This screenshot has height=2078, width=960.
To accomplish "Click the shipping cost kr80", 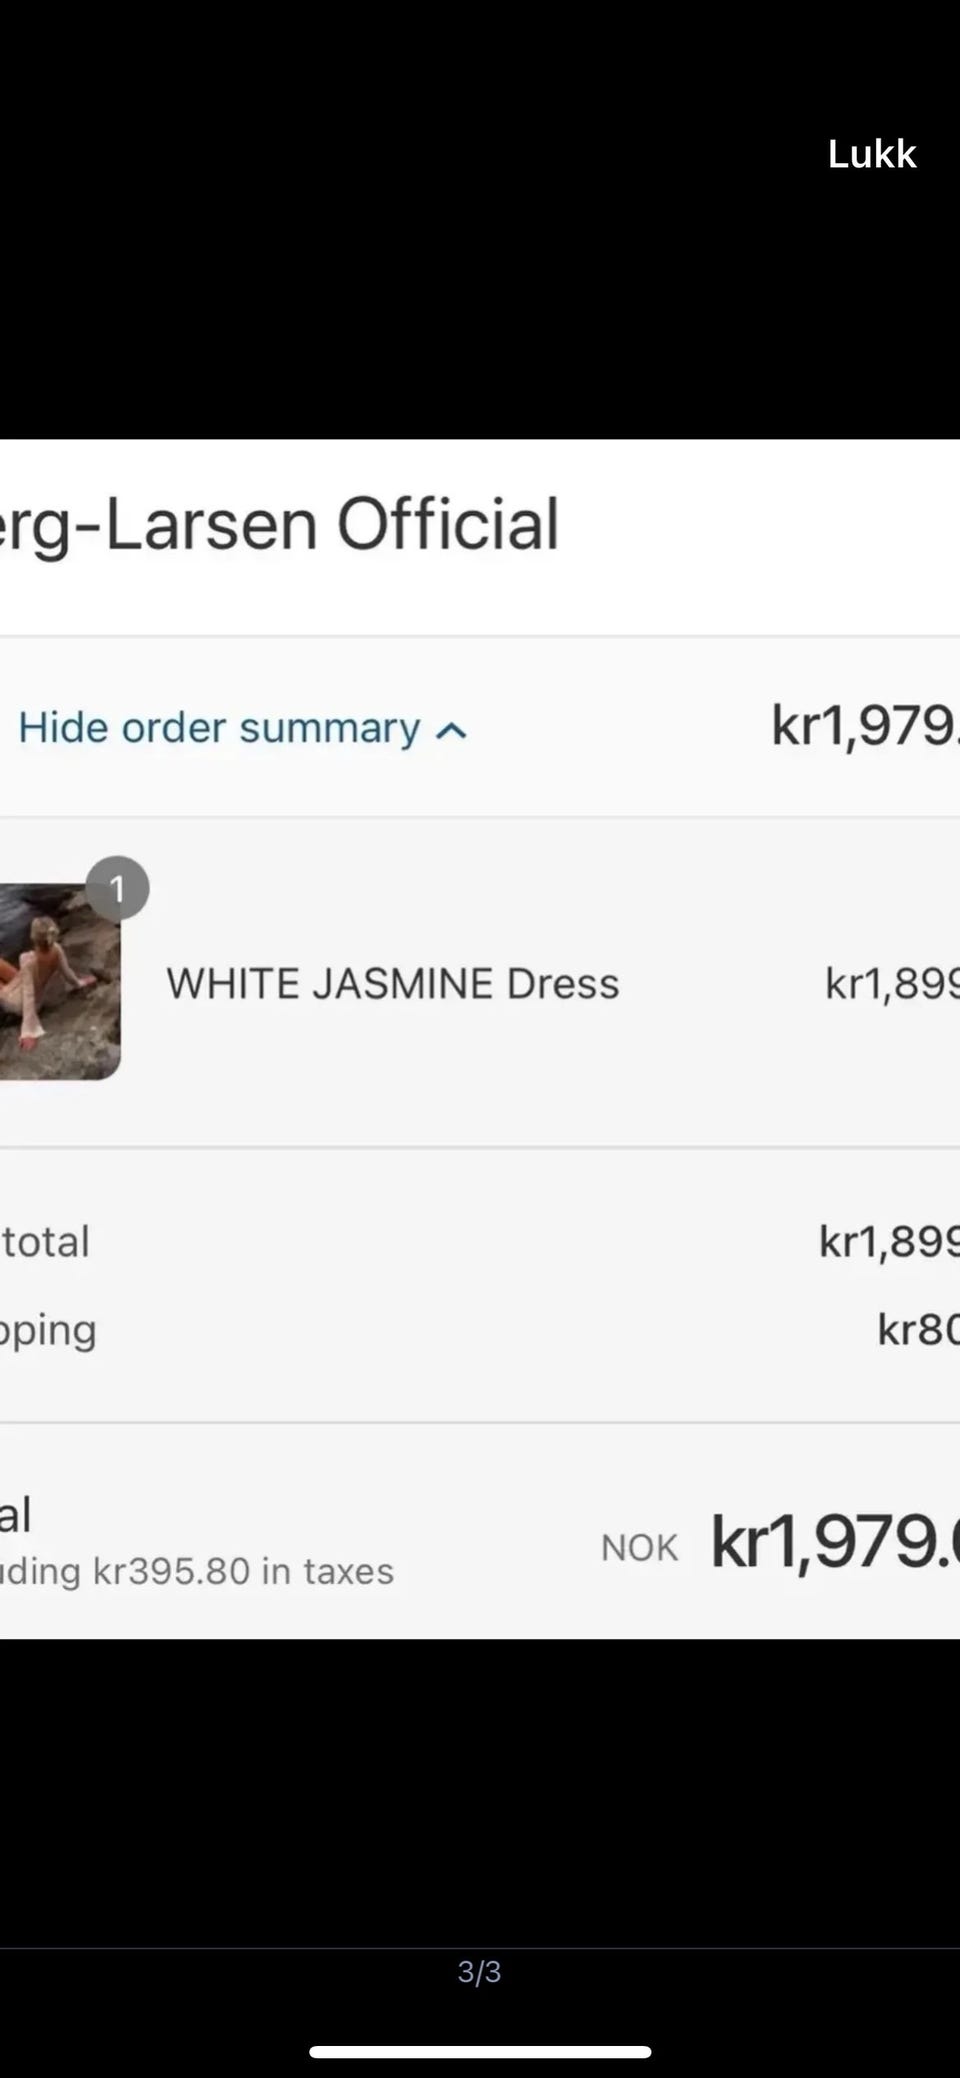I will [x=916, y=1330].
